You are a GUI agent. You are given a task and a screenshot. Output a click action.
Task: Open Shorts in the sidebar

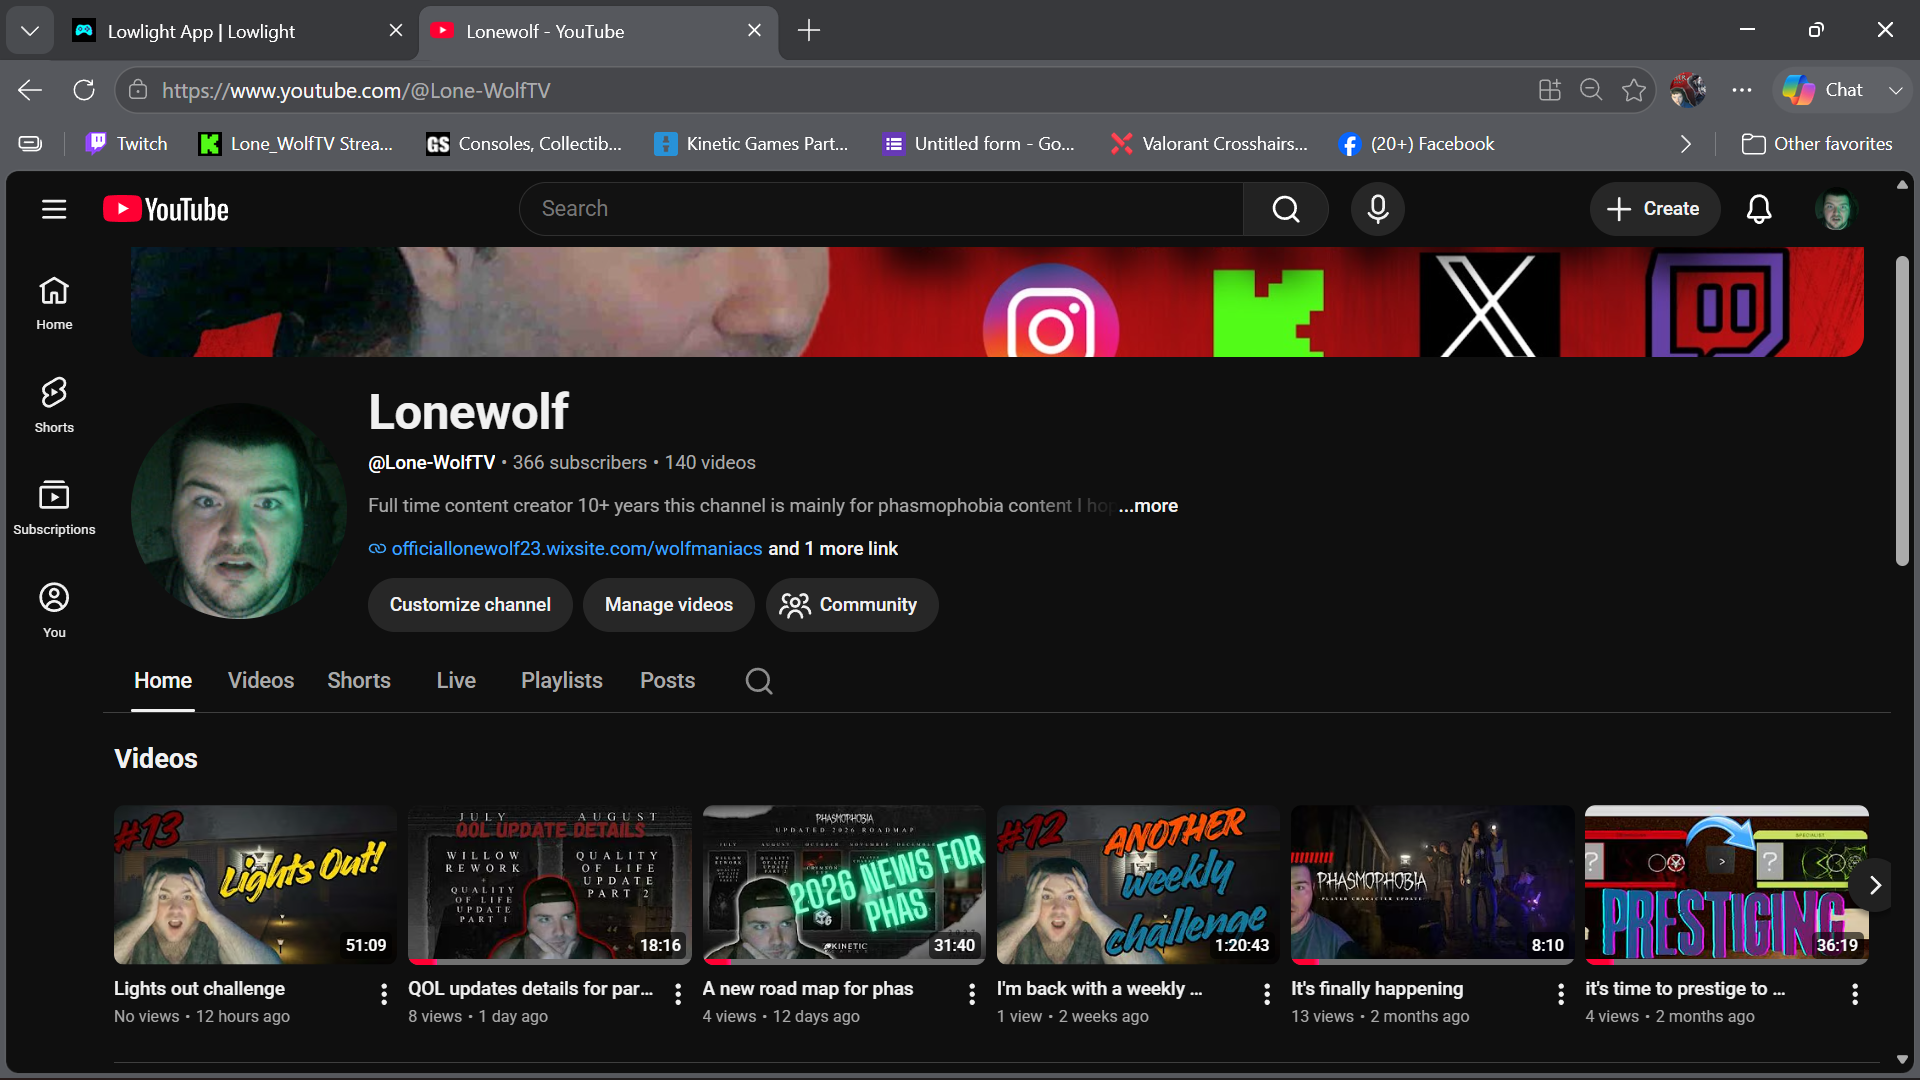[x=54, y=405]
